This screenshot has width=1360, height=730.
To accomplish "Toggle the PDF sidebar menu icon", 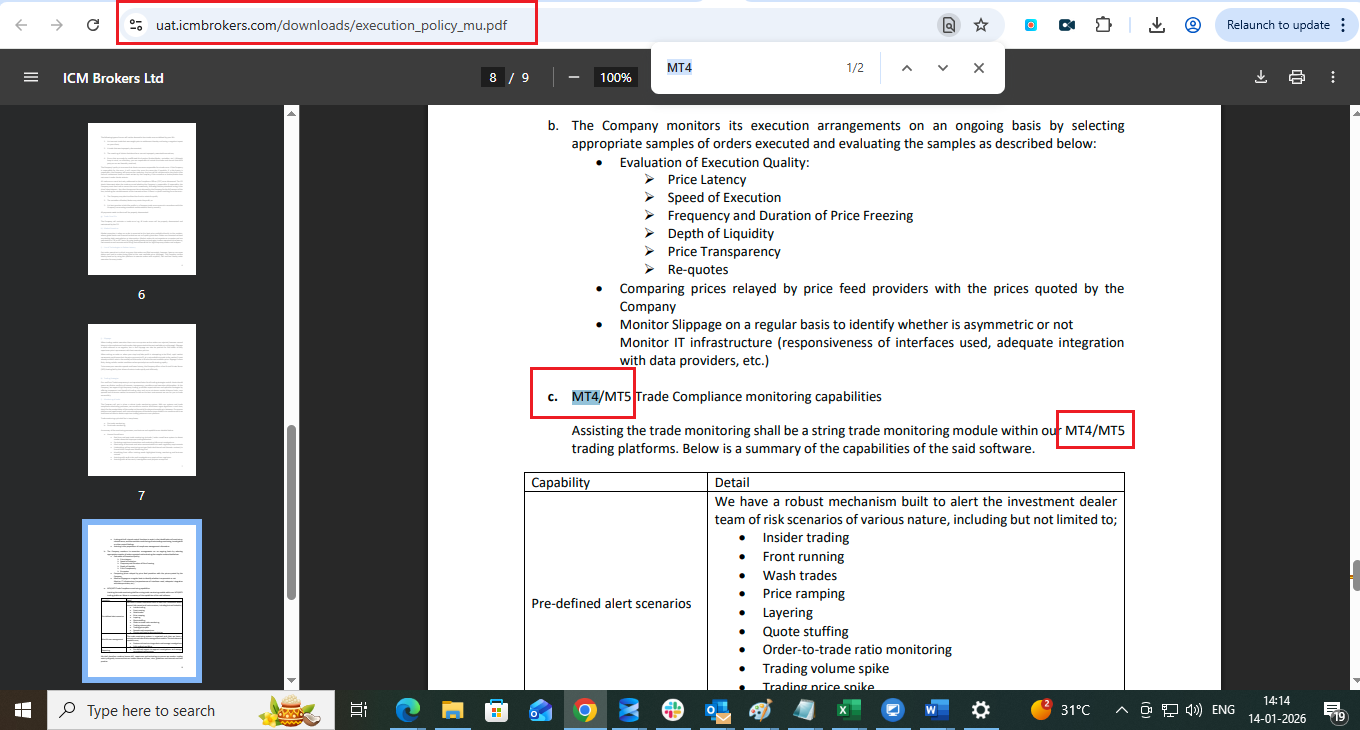I will point(31,78).
